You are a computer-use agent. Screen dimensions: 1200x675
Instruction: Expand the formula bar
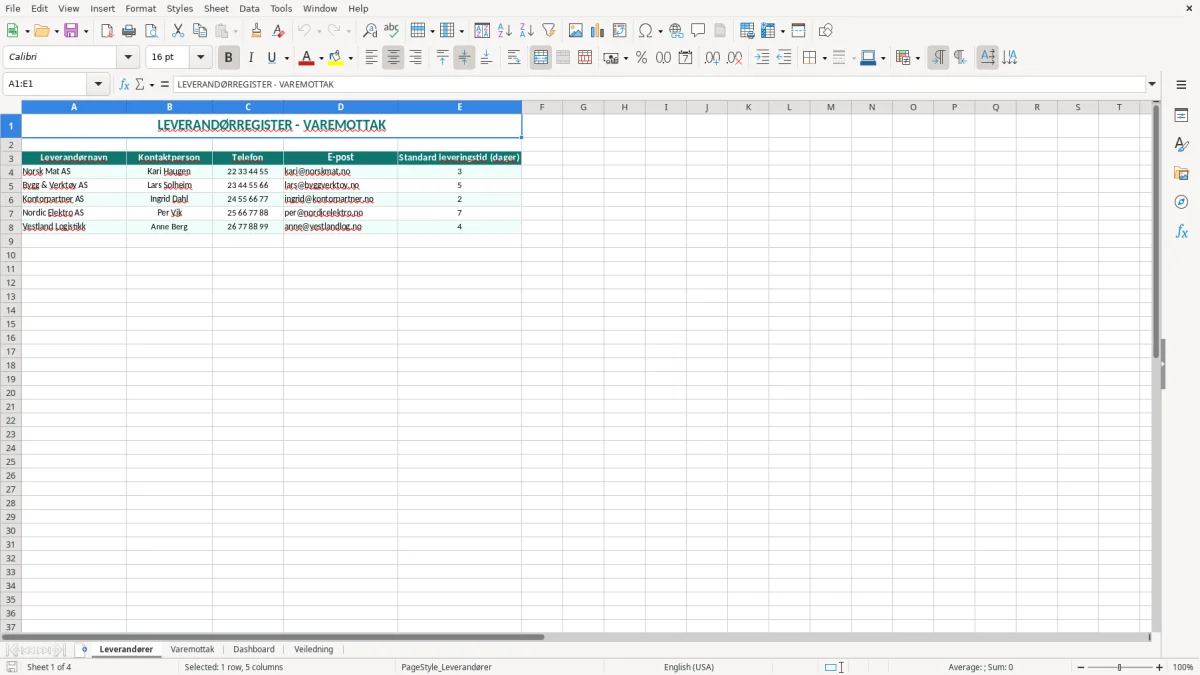pos(1152,85)
